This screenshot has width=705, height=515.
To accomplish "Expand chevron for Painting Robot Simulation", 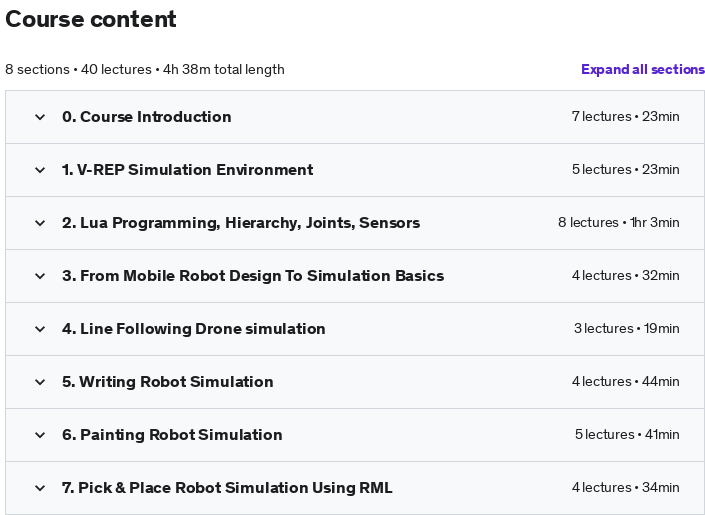I will (x=40, y=435).
